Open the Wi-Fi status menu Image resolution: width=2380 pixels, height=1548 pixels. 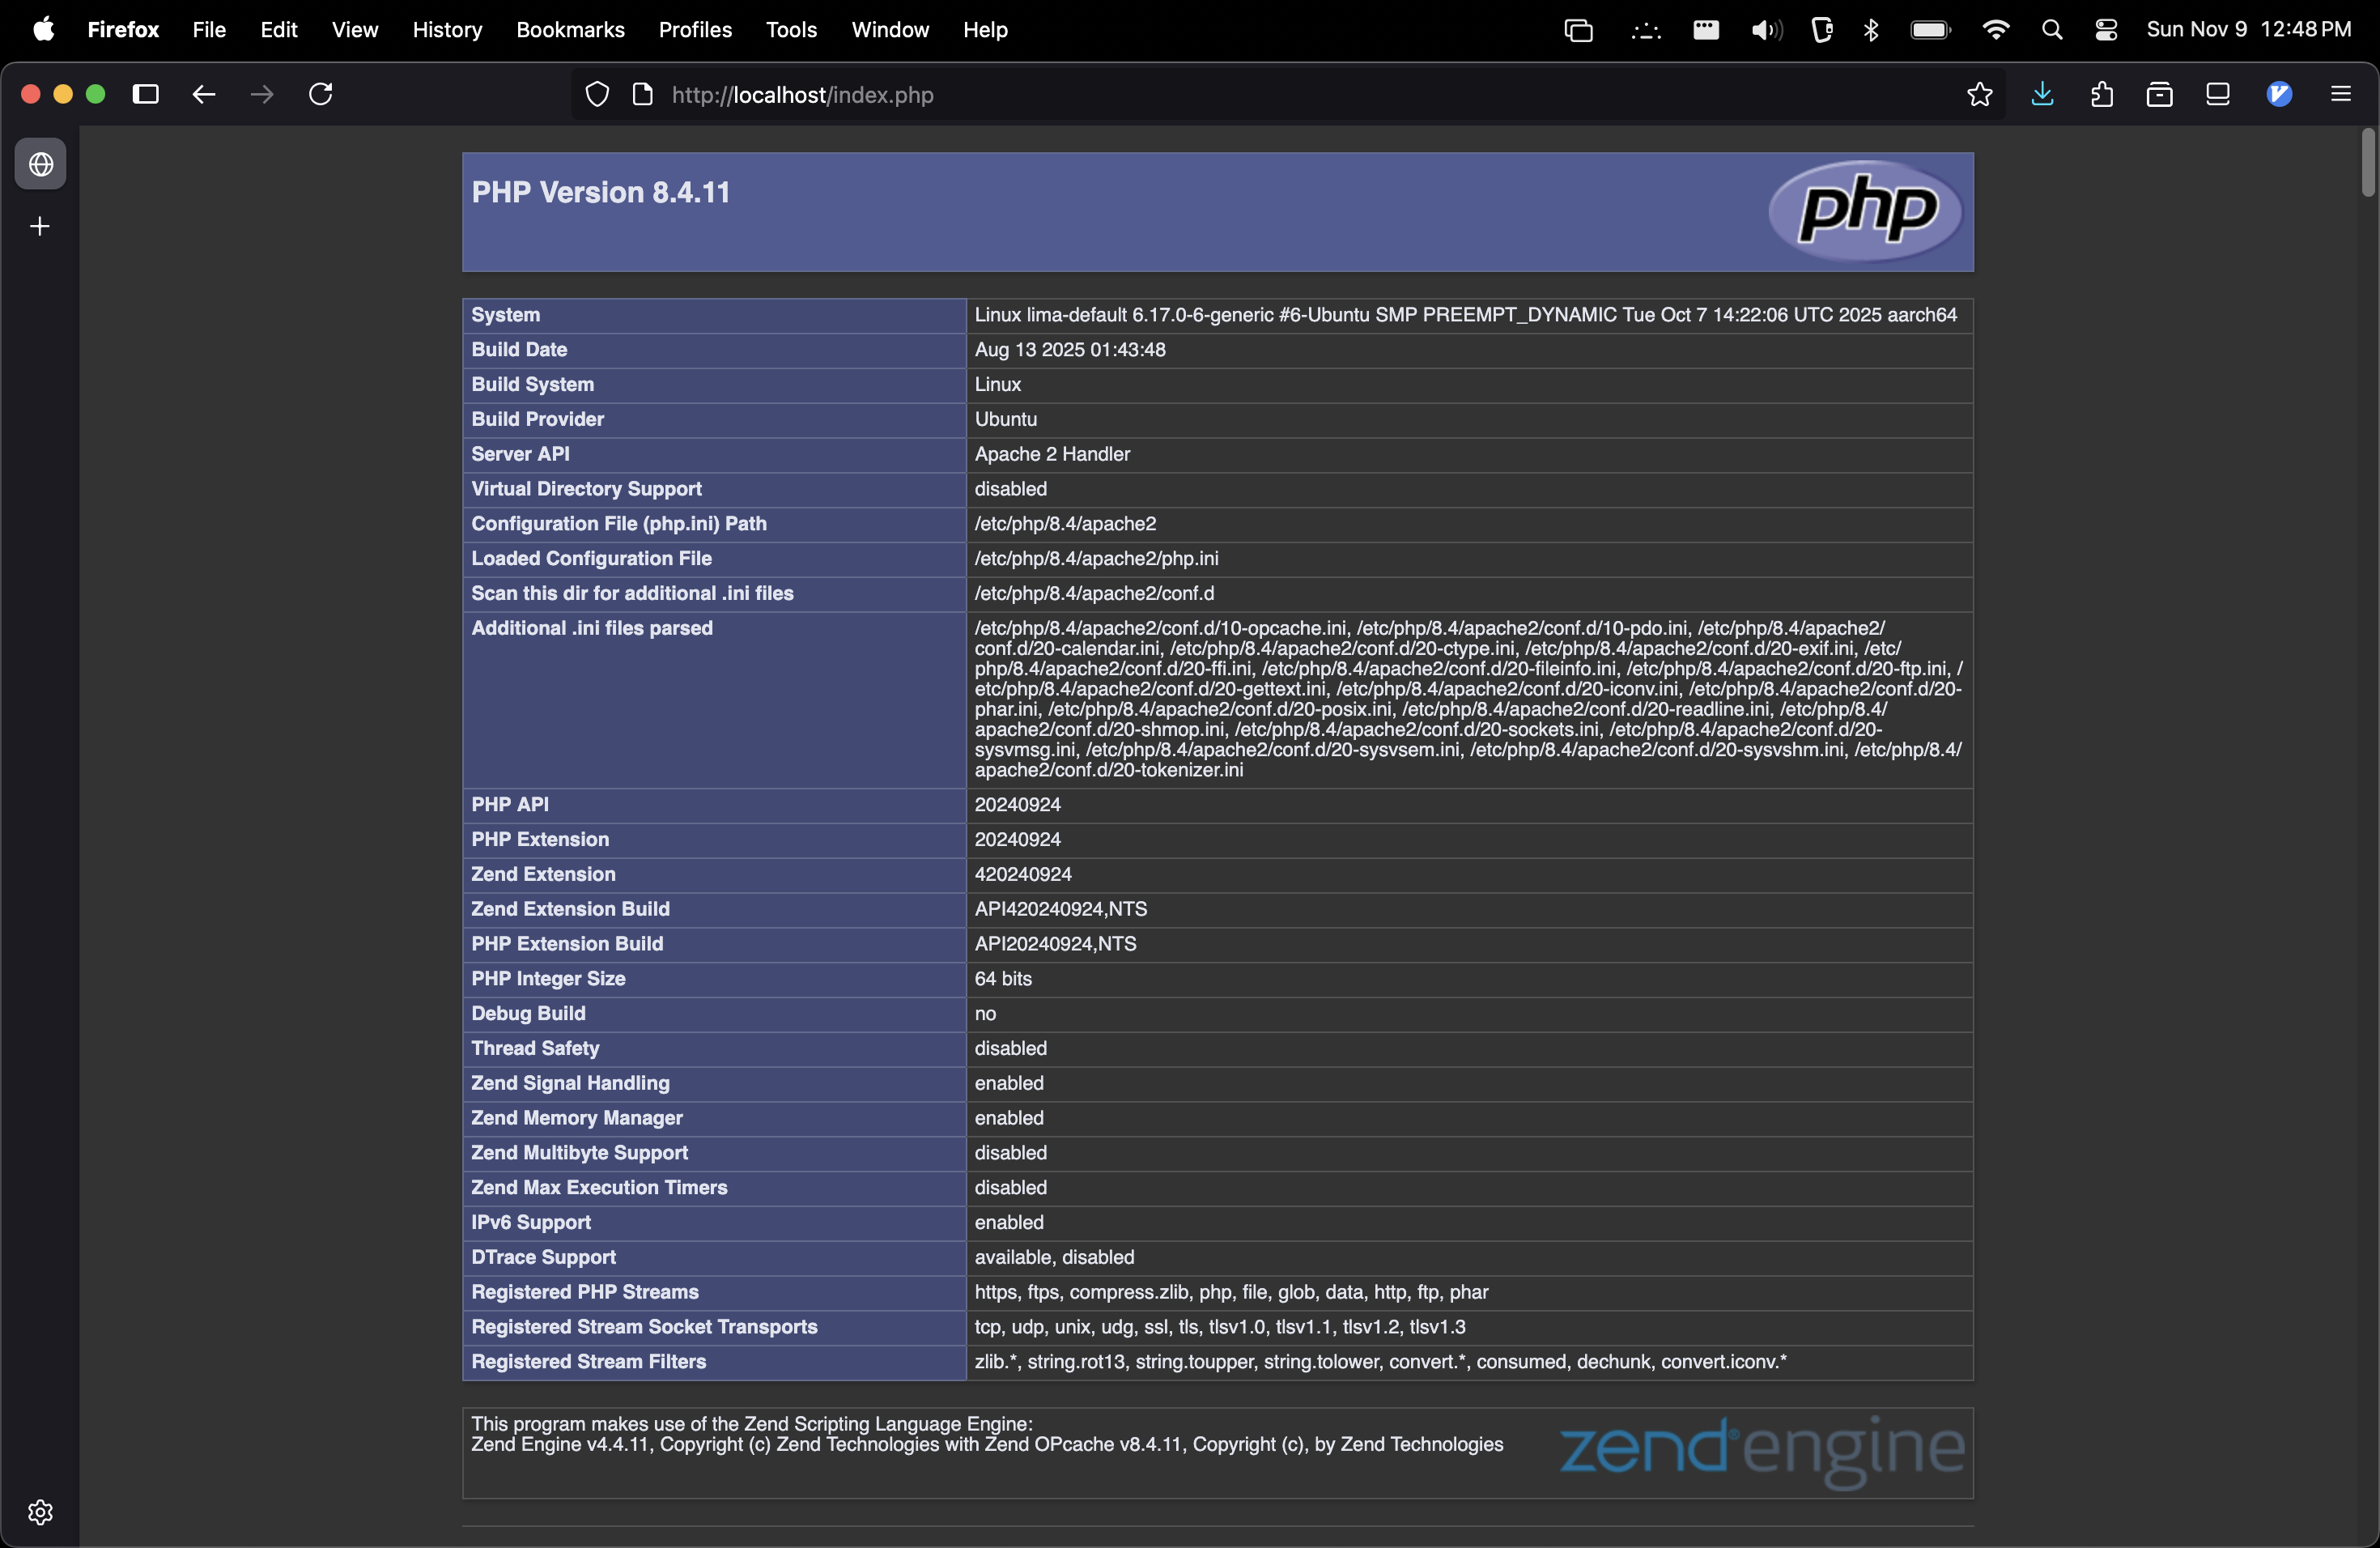1995,30
